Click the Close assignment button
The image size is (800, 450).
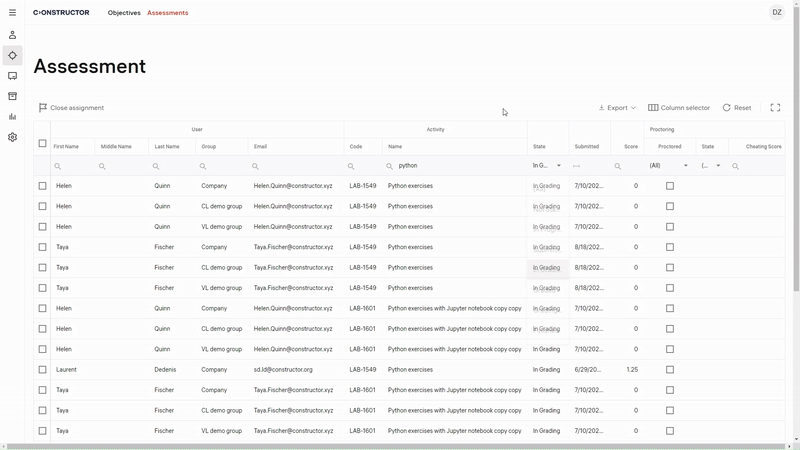click(x=71, y=108)
